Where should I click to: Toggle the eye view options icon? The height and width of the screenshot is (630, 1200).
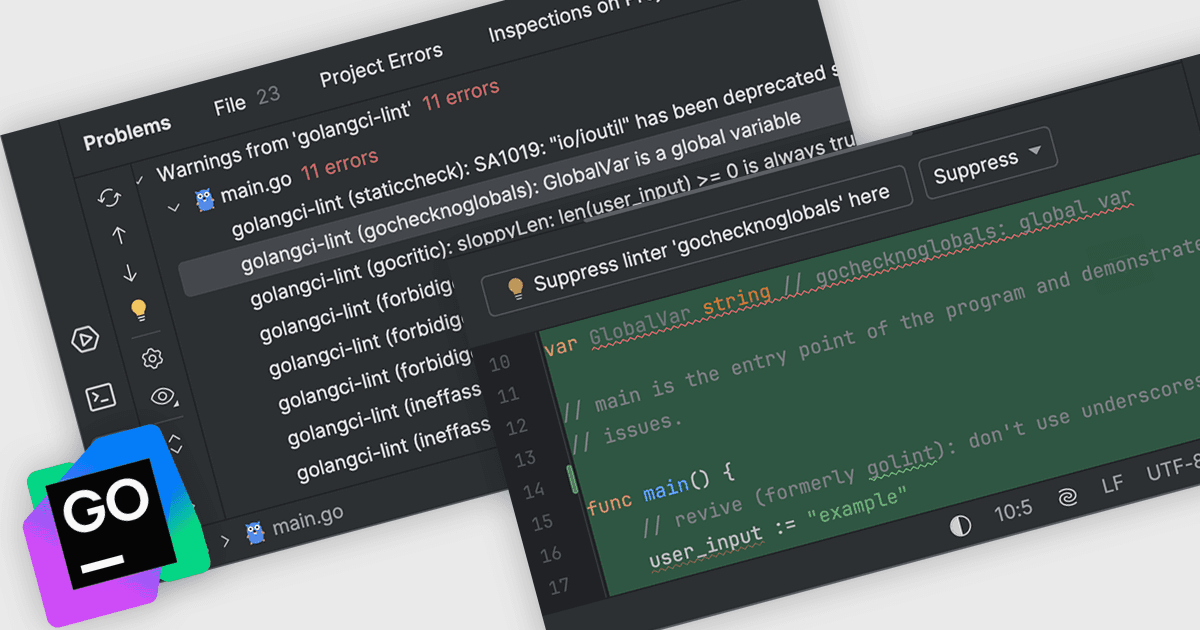[163, 397]
